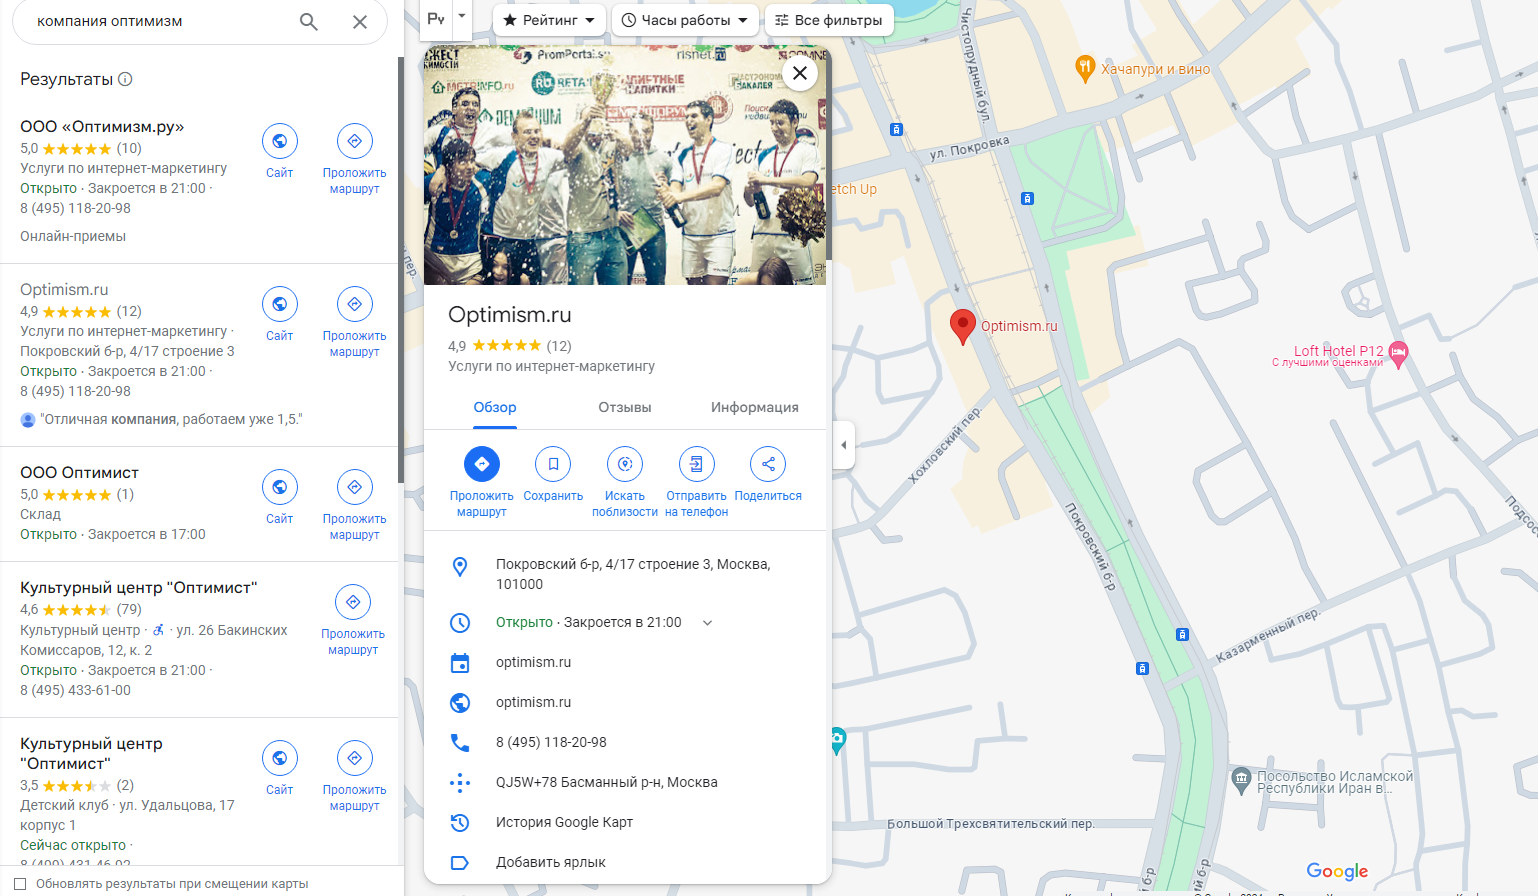1538x896 pixels.
Task: Click the results list scrollbar
Action: tap(401, 270)
